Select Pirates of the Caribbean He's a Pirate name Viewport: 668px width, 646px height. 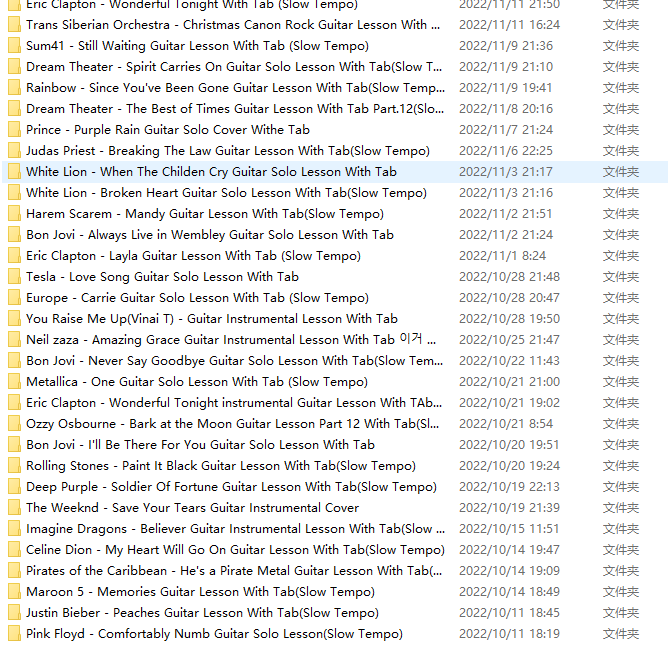(x=234, y=571)
